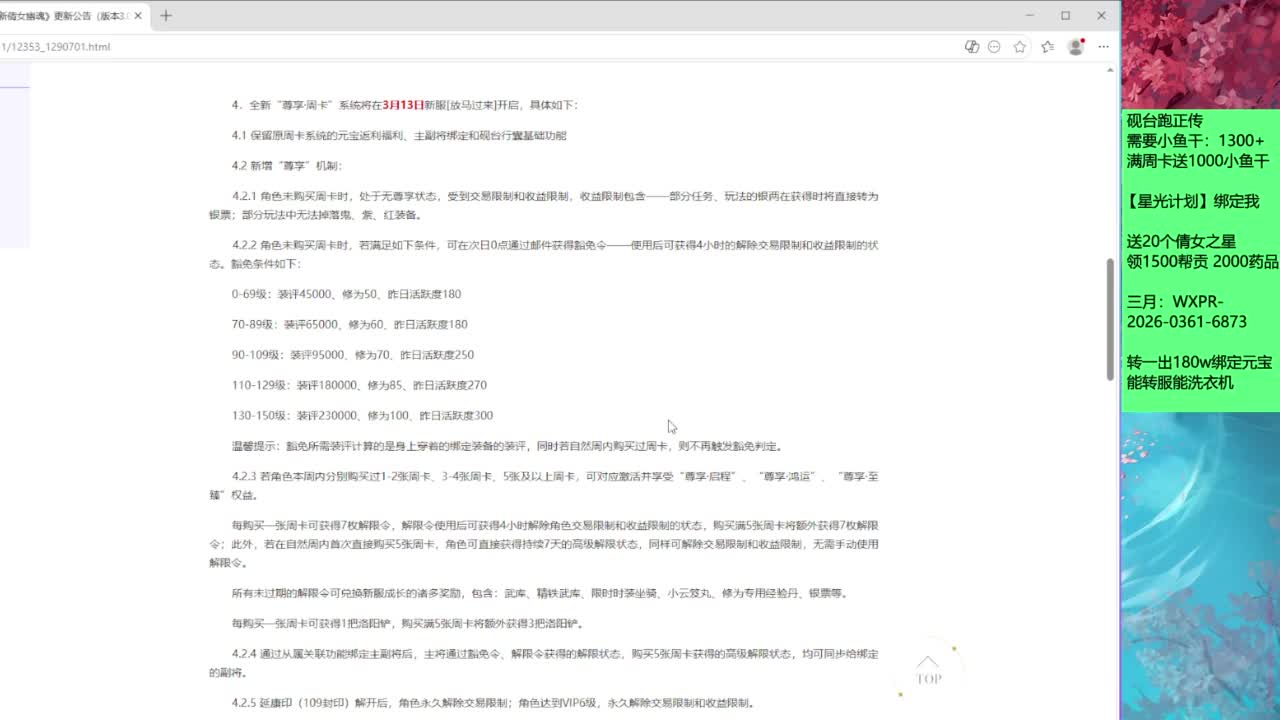Click the paragraph starting '4.2.1 角色未购买周卡时'
The image size is (1280, 720).
pos(544,206)
